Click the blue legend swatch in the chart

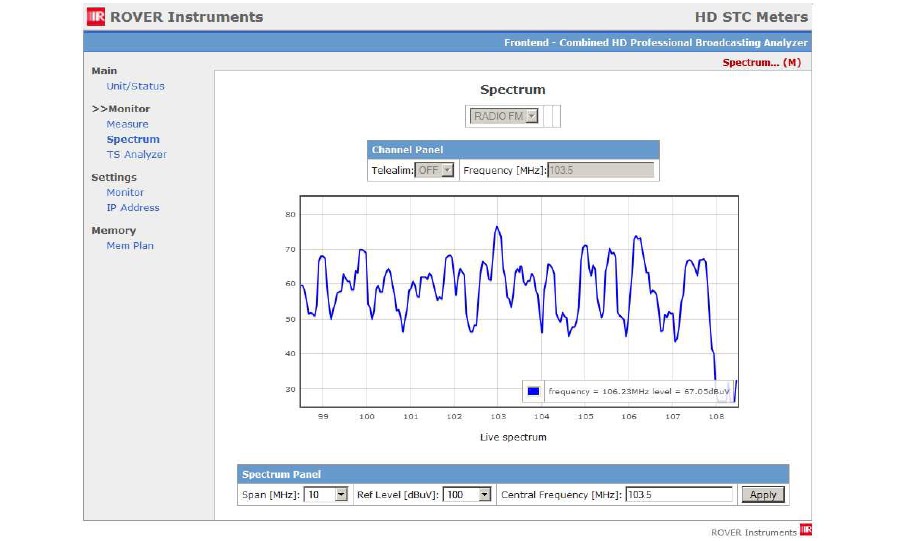533,392
